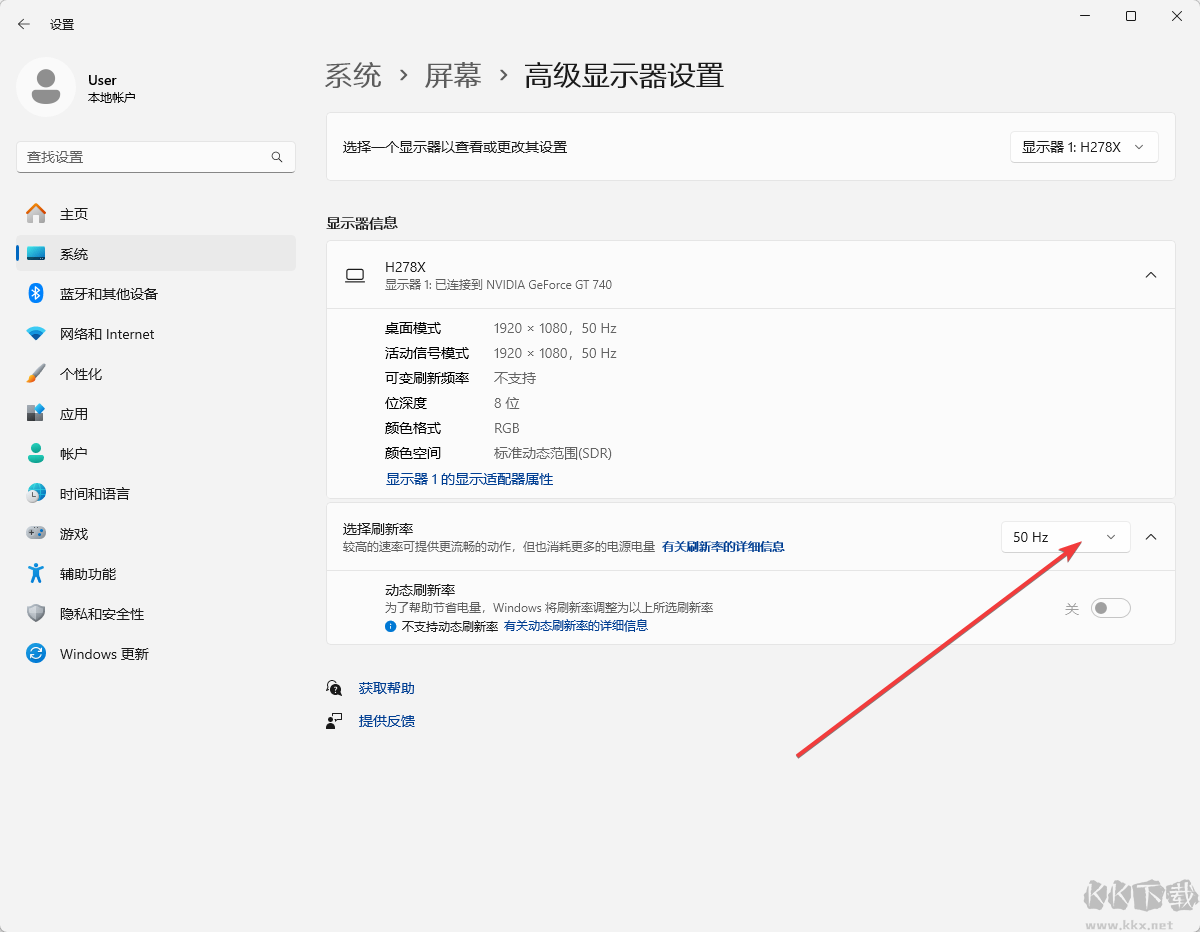Click the back arrow at top left
This screenshot has height=932, width=1200.
[23, 23]
